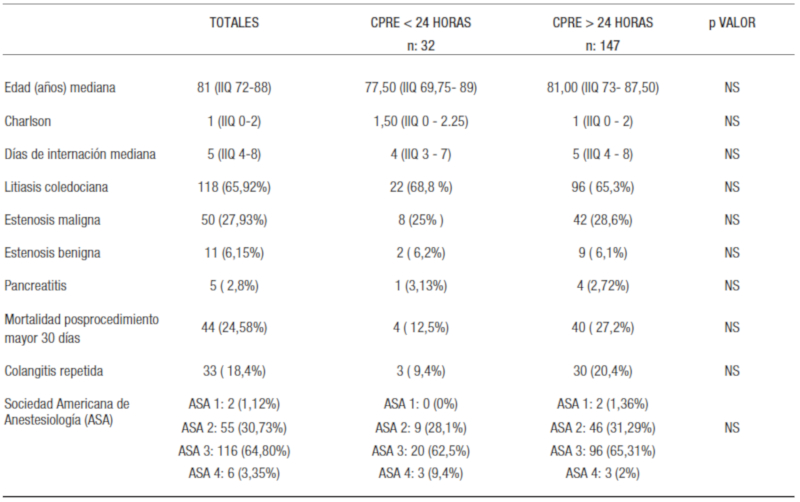Select the total value '118 (65,92%)'
Viewport: 800px width, 502px height.
point(235,187)
